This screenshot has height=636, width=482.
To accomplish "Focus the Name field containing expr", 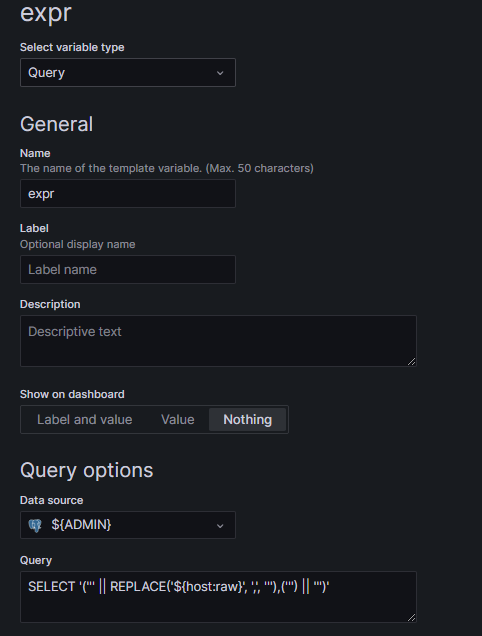I will 128,193.
